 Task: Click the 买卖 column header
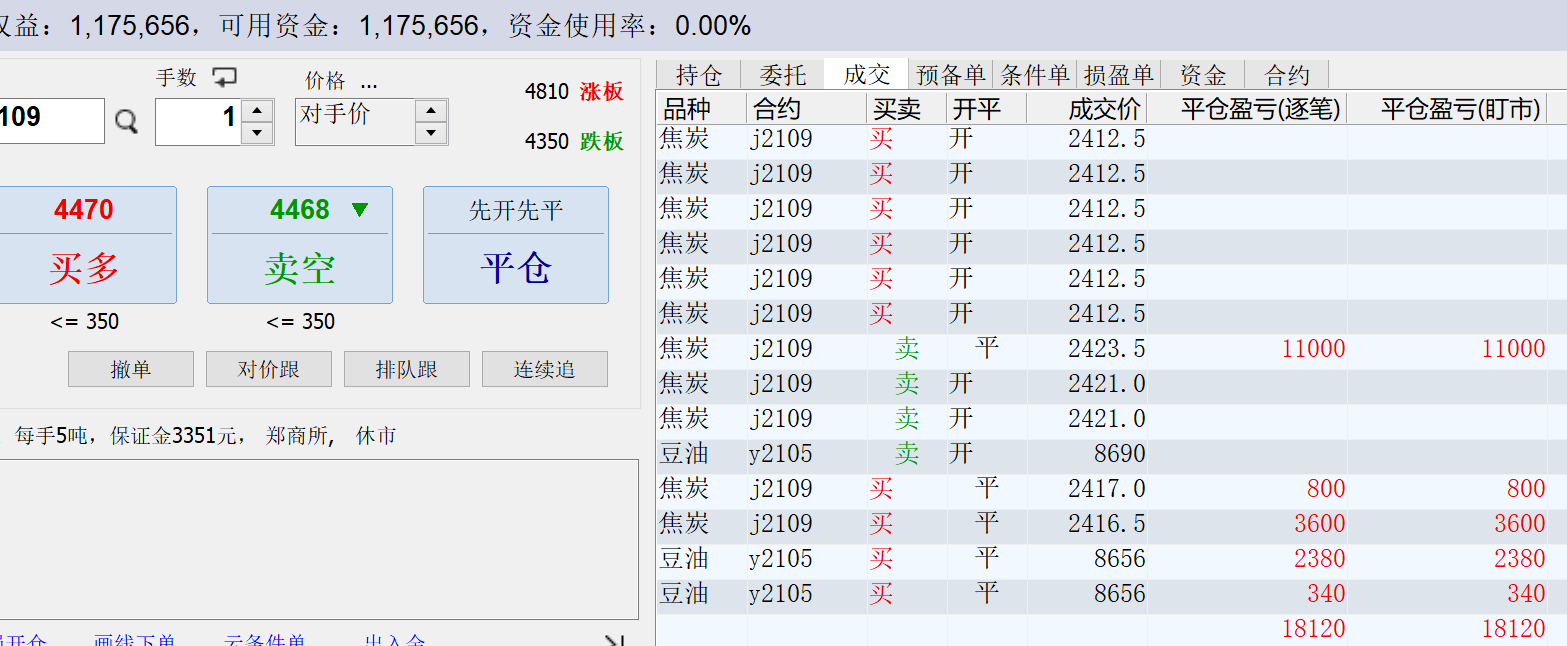(907, 109)
